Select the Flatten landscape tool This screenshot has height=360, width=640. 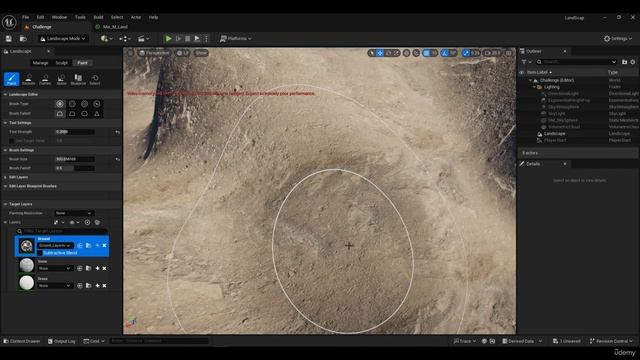(x=45, y=79)
